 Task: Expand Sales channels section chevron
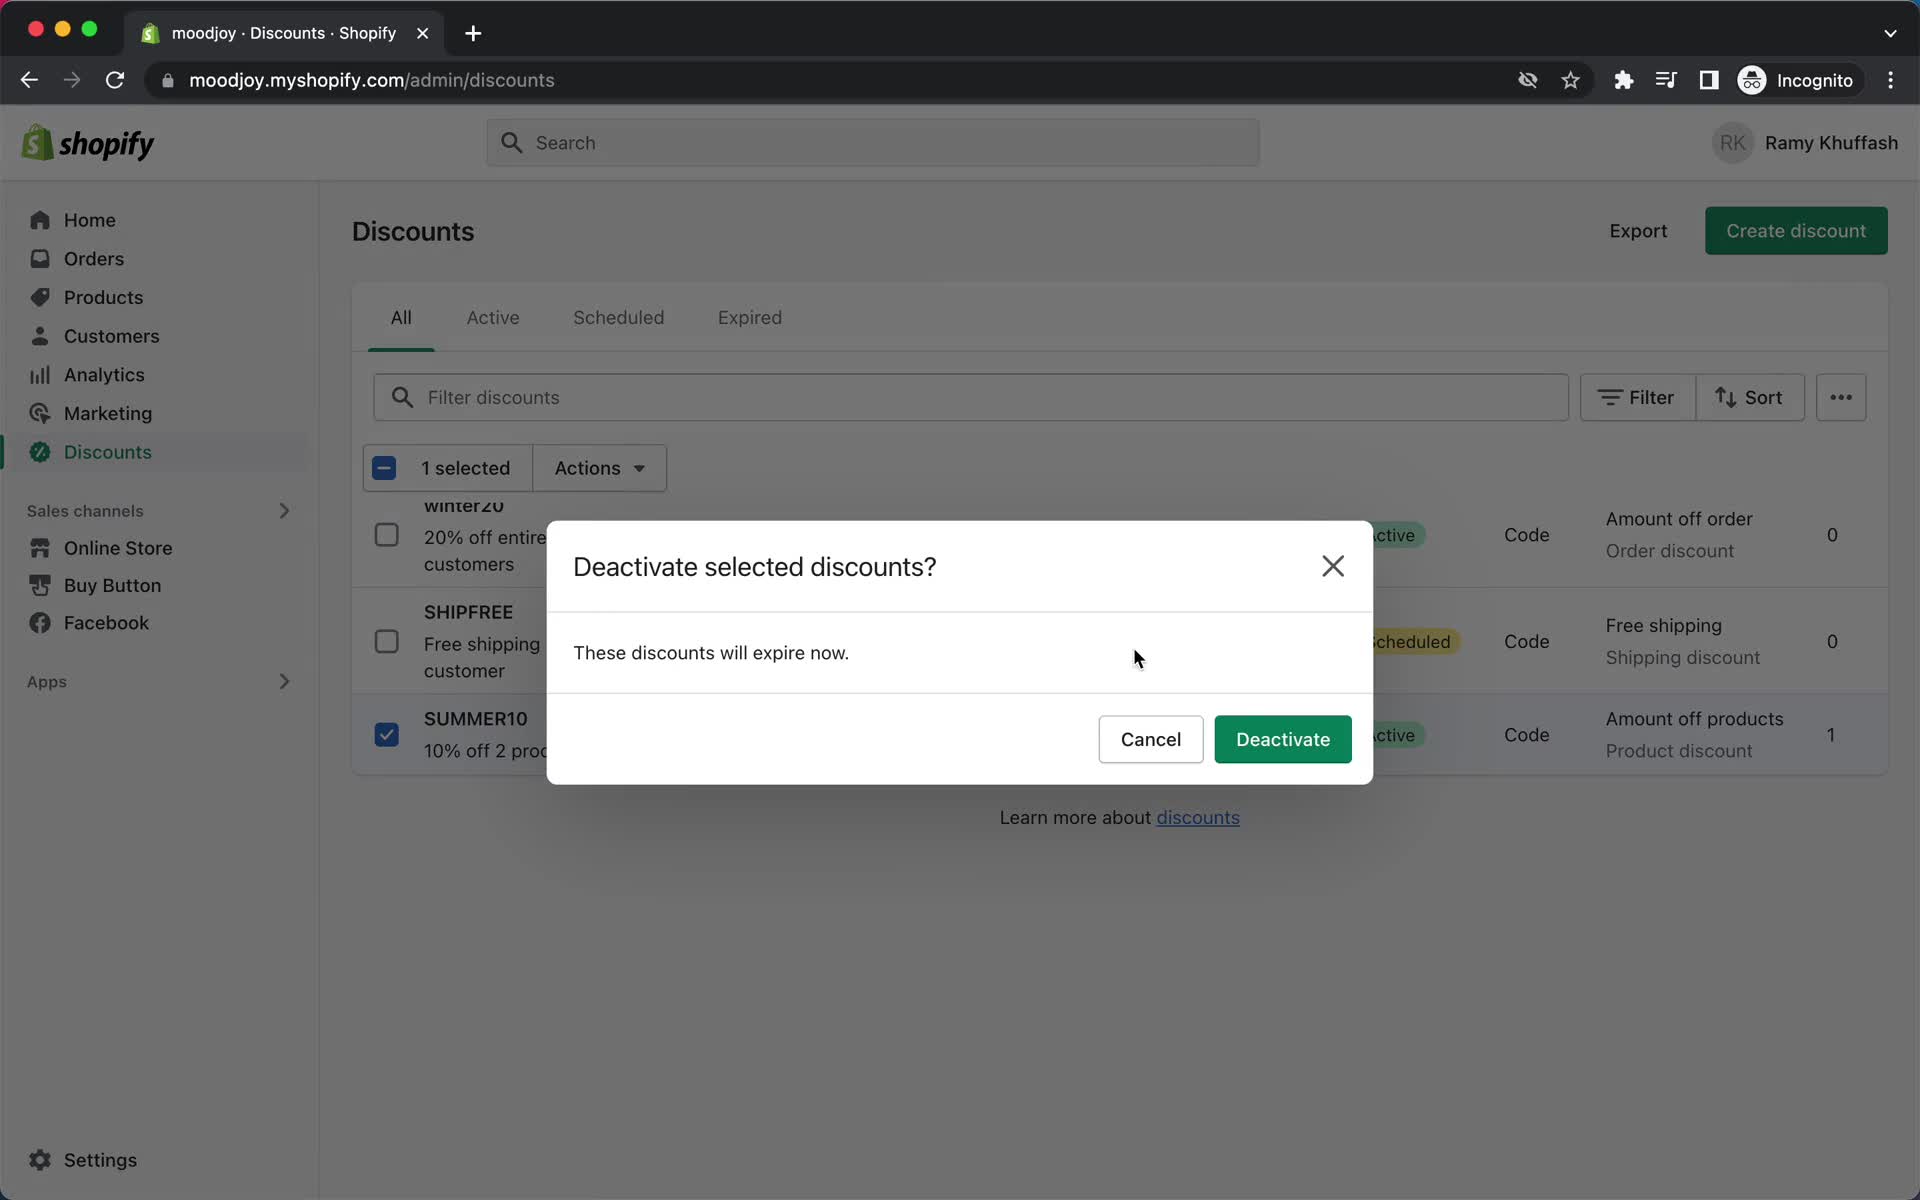click(x=285, y=510)
